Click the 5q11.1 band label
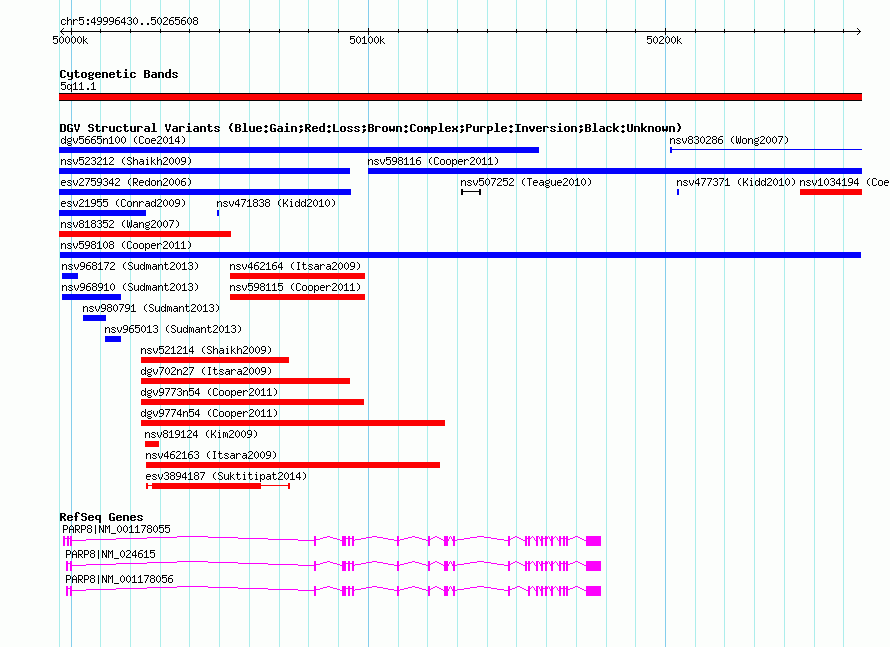 (x=78, y=86)
